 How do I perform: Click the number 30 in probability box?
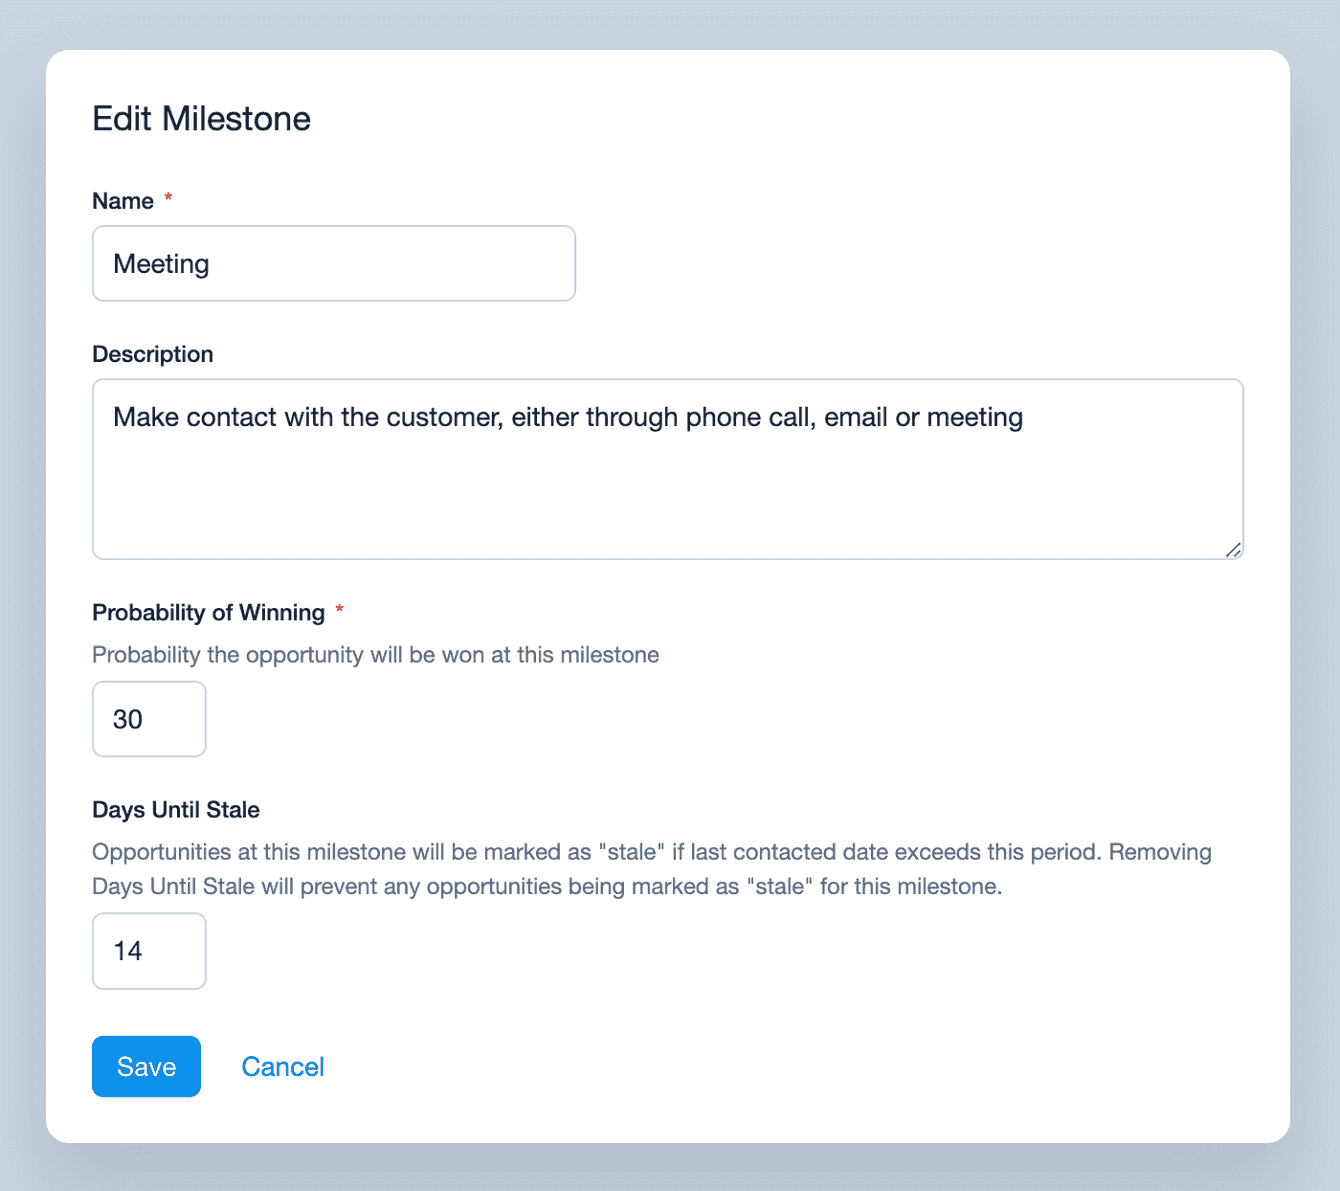coord(128,719)
